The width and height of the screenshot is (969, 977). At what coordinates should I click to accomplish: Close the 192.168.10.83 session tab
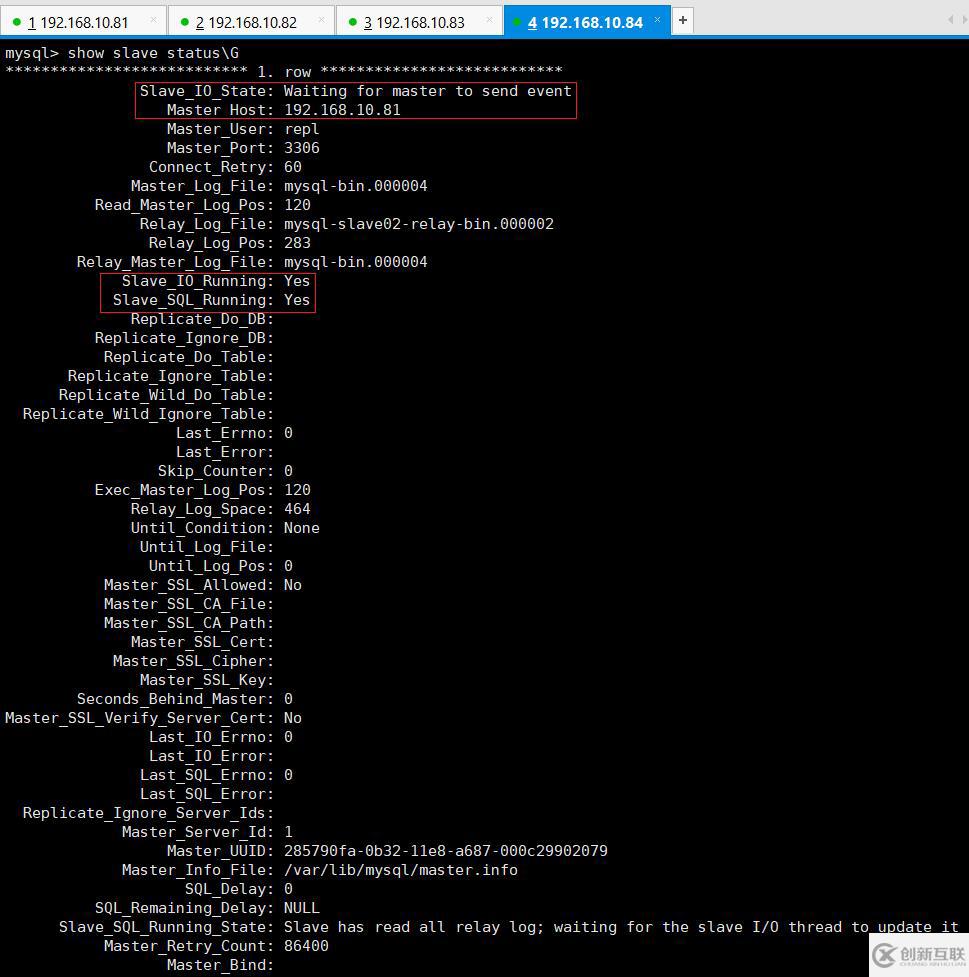pyautogui.click(x=490, y=20)
